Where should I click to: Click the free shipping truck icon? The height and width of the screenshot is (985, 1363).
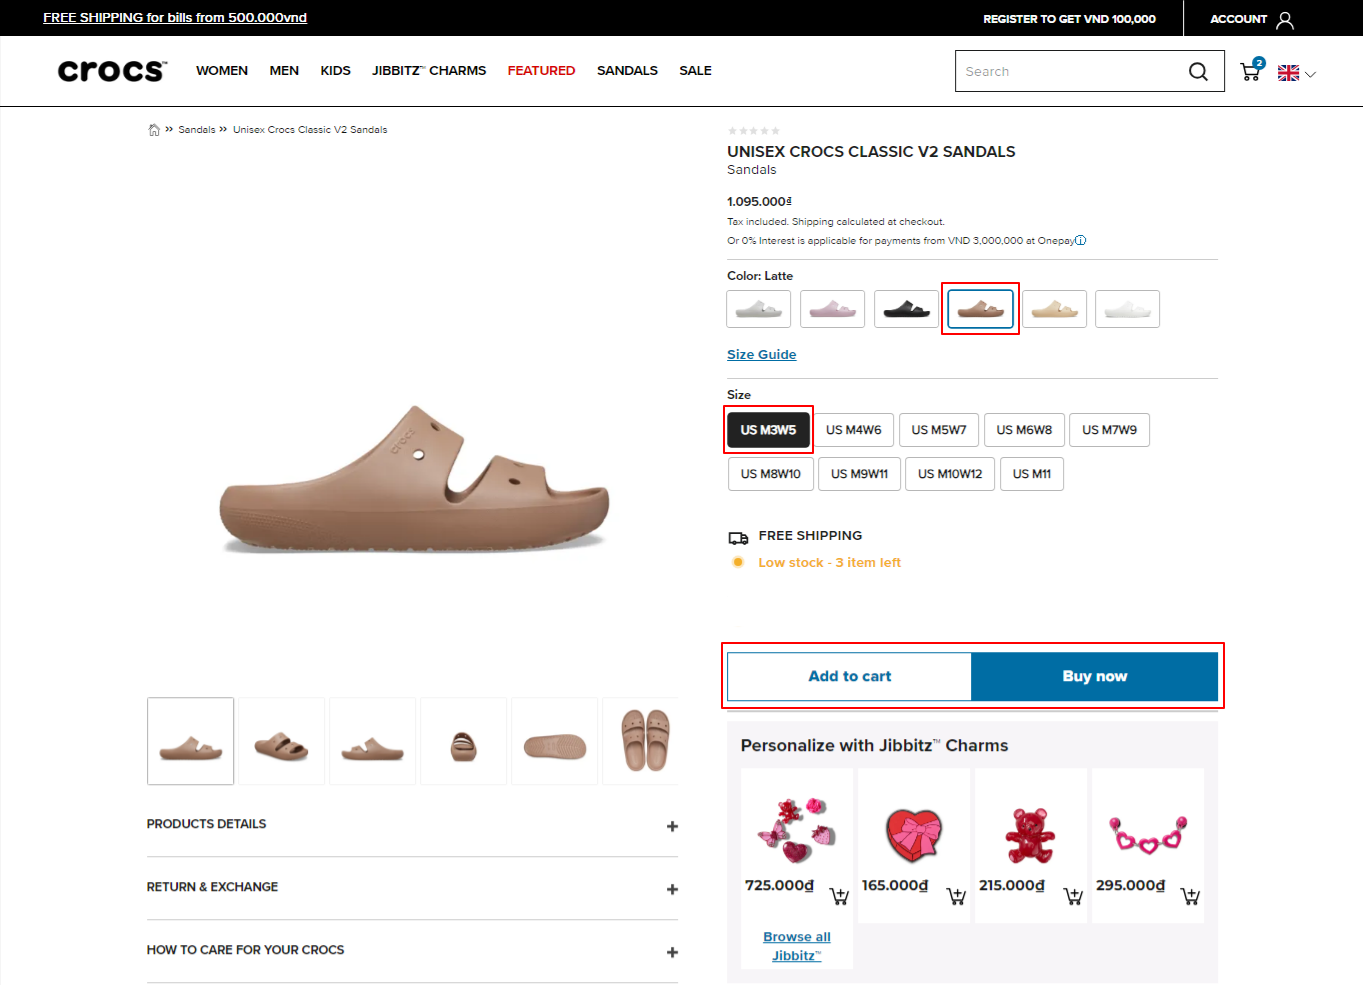[x=738, y=537]
